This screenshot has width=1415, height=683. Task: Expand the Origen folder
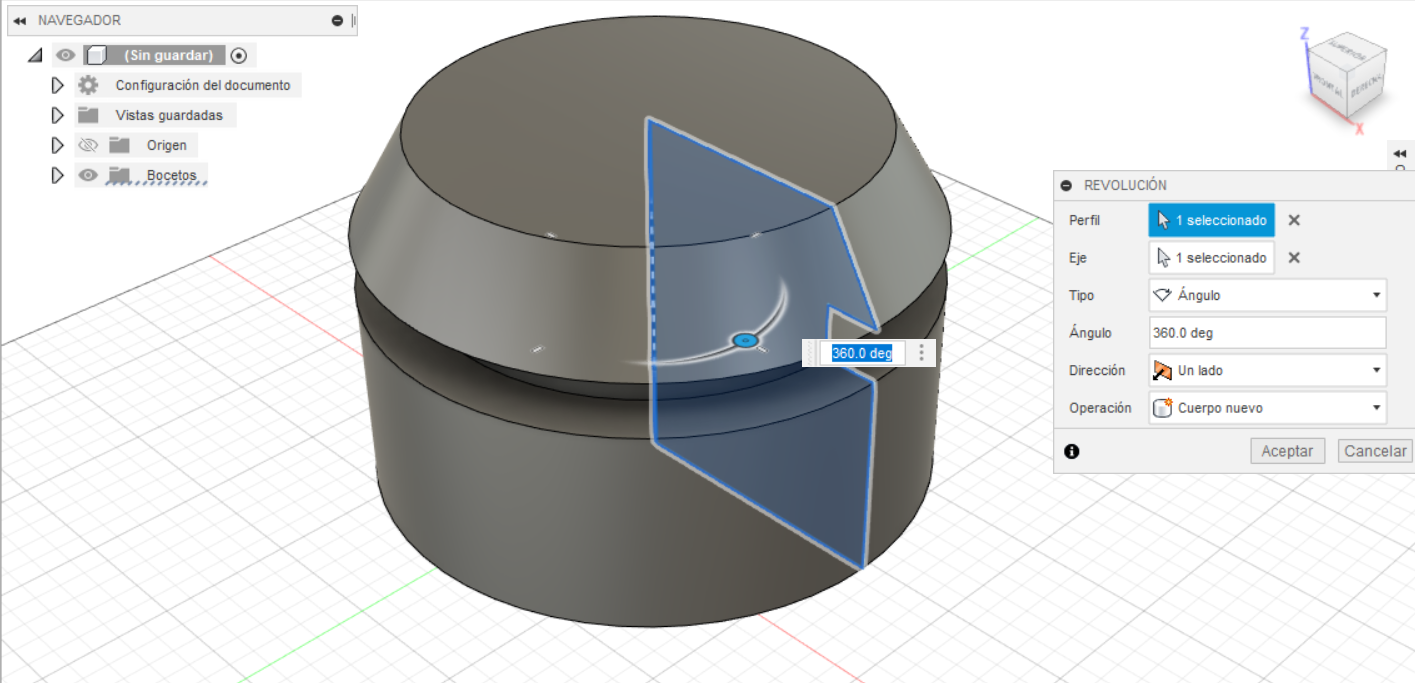(x=57, y=145)
